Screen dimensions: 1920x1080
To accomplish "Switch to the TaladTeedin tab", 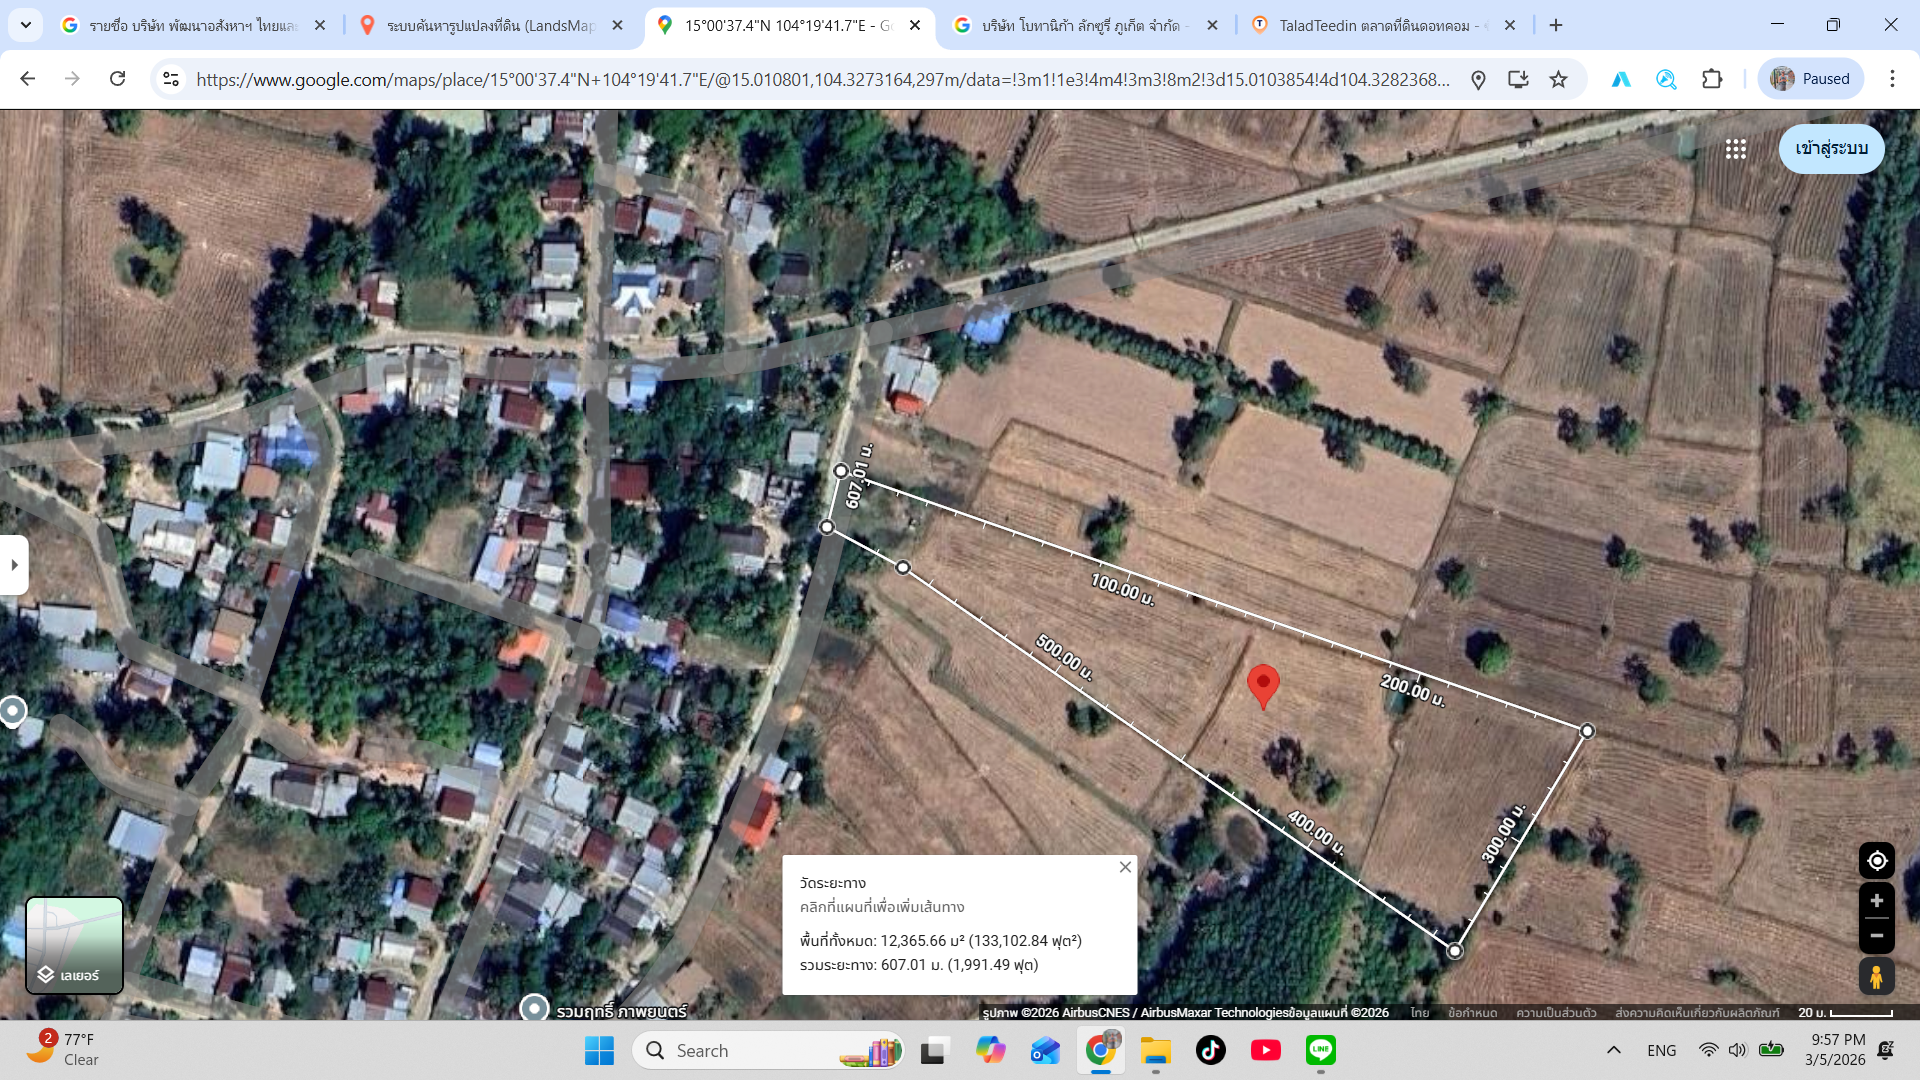I will (1383, 25).
